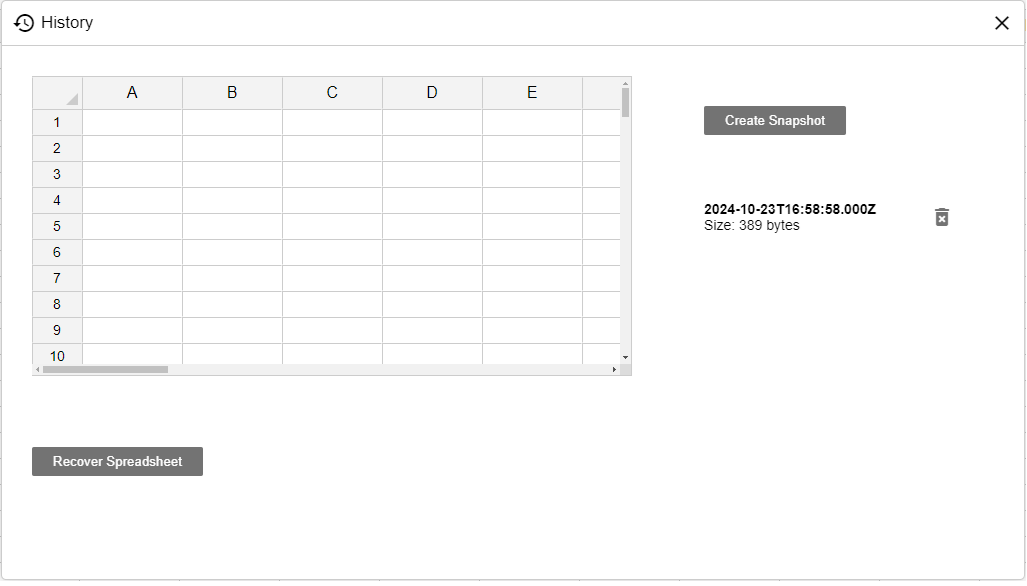Screen dimensions: 1027x586
Task: Select row 9 header
Action: [57, 331]
